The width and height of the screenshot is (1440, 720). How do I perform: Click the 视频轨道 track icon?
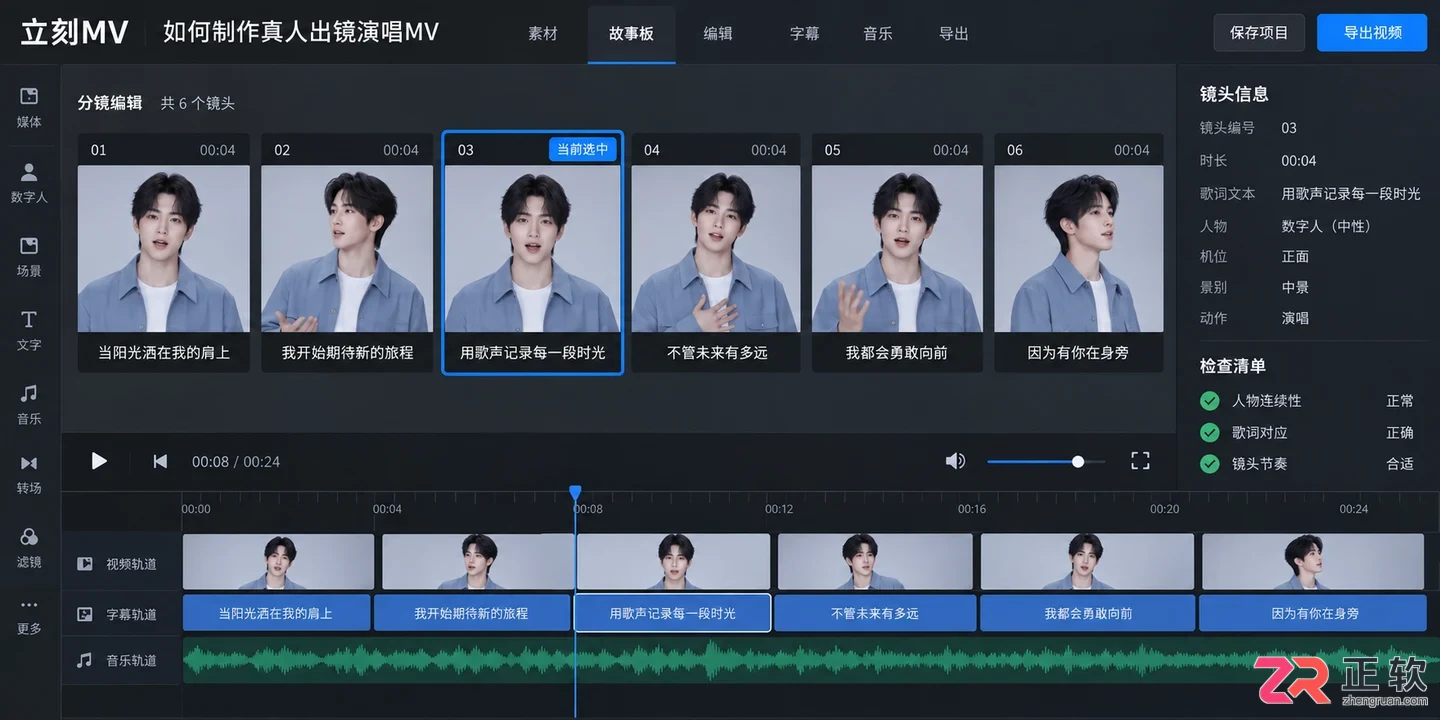pyautogui.click(x=85, y=564)
